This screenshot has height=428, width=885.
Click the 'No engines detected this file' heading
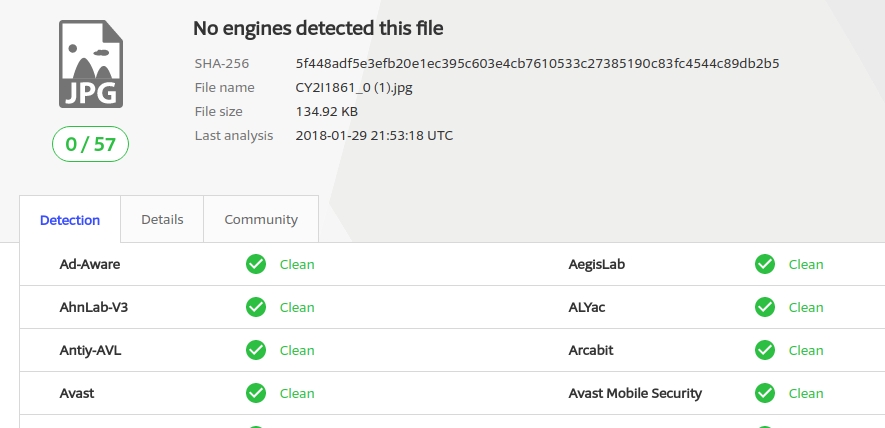coord(318,28)
